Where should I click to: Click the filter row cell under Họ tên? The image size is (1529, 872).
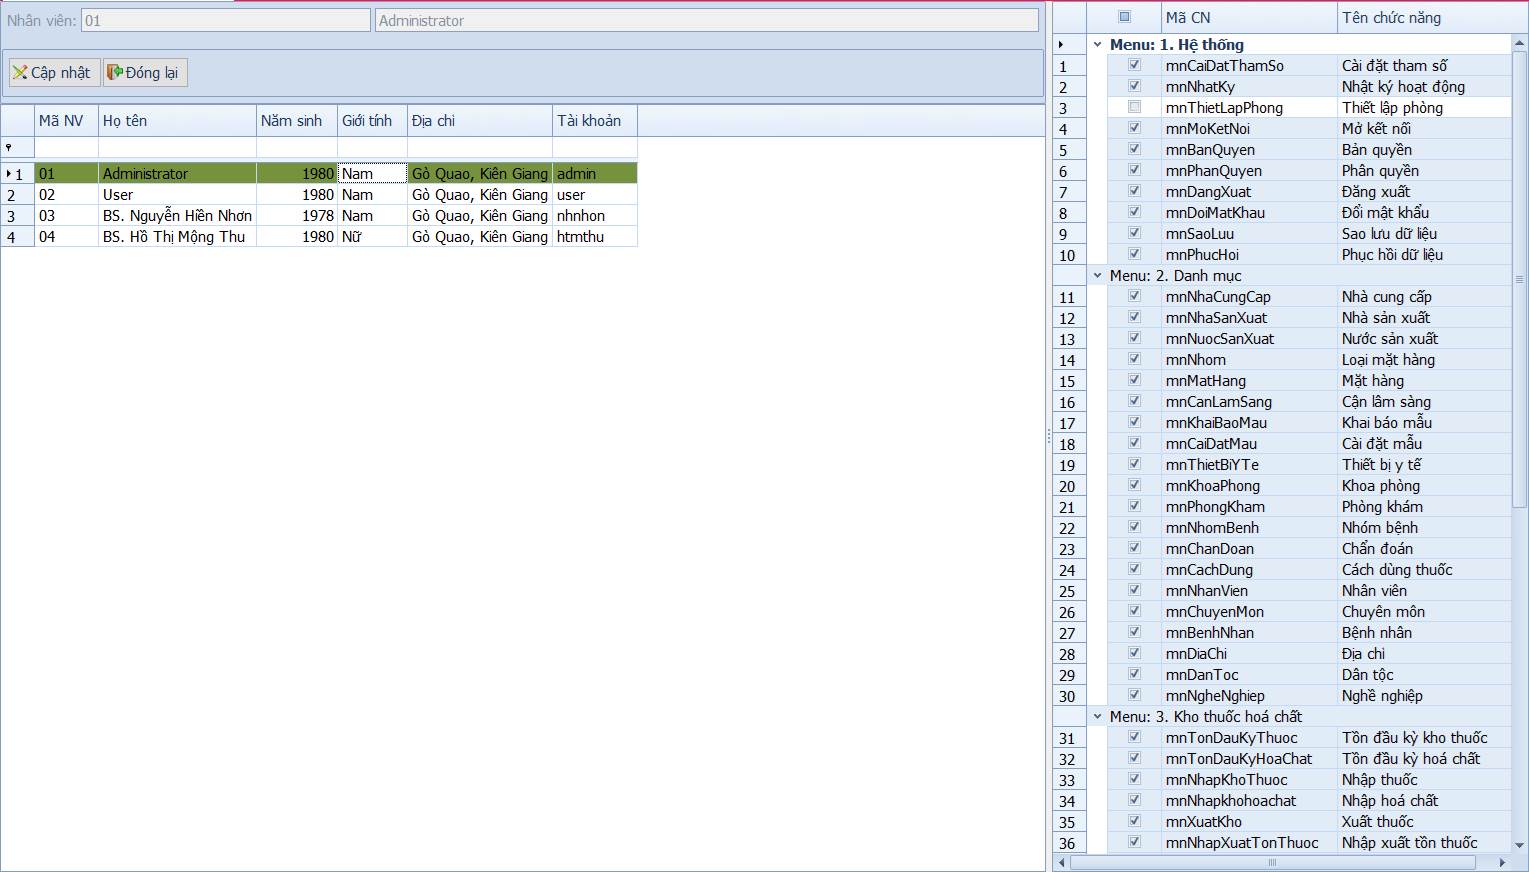pos(177,147)
